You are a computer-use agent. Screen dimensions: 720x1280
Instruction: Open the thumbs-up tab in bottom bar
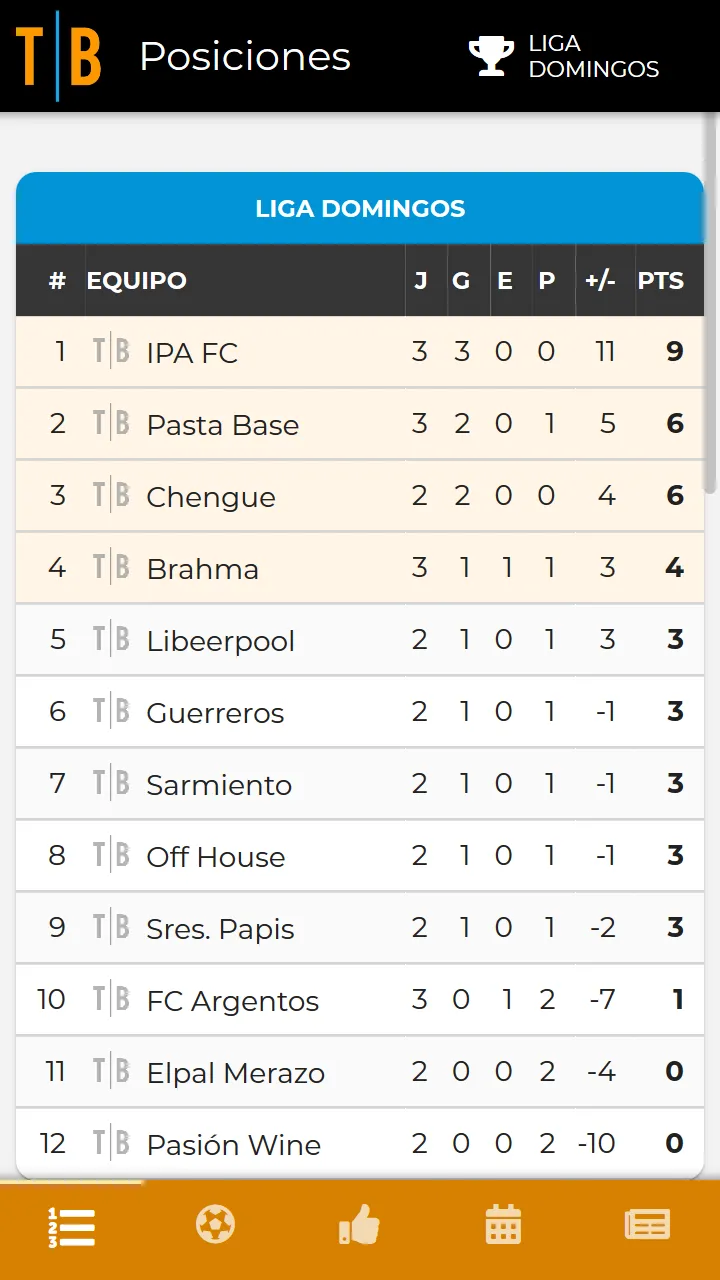tap(359, 1224)
